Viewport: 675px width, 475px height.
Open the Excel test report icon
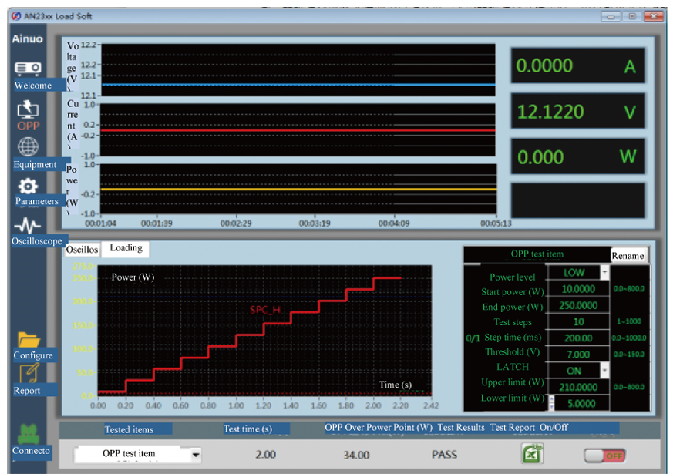[x=532, y=453]
